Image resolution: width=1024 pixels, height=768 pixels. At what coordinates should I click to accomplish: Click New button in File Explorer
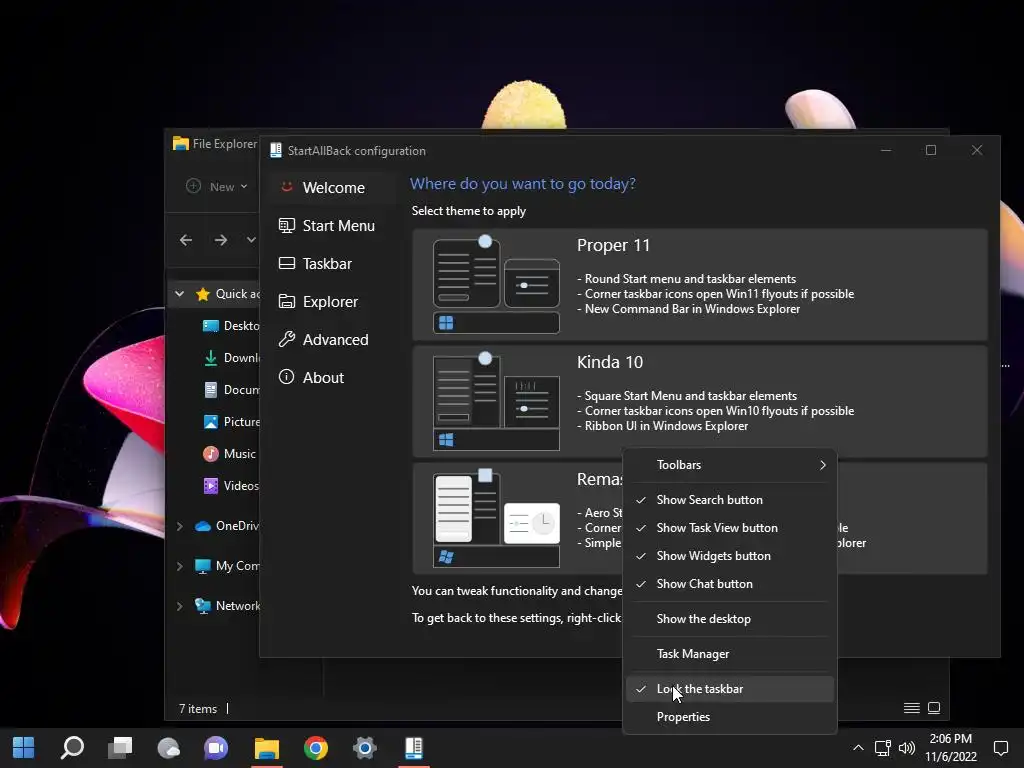tap(217, 187)
